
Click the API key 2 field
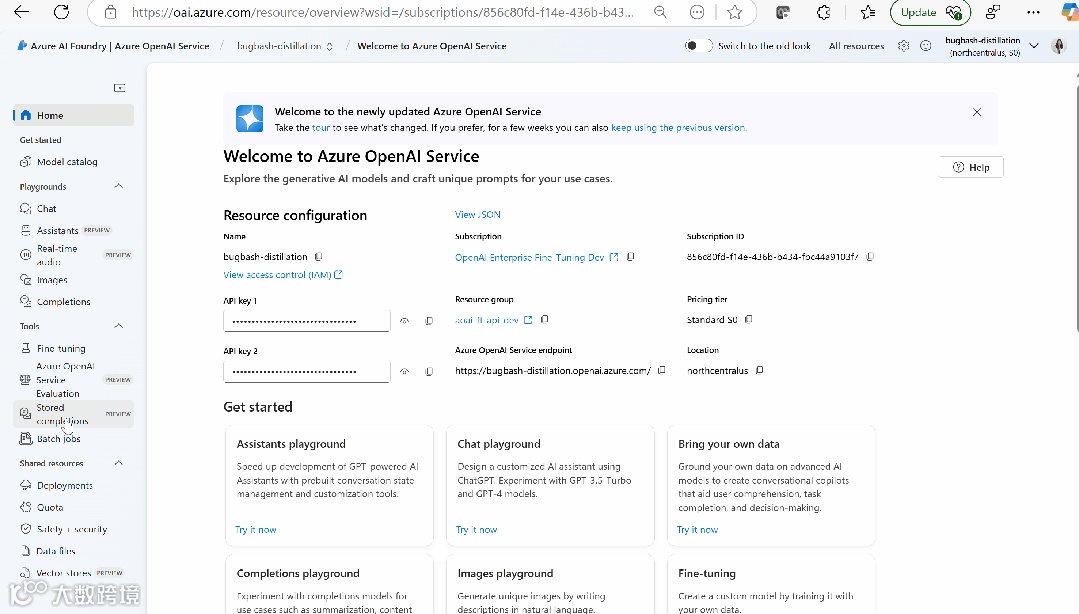[306, 372]
